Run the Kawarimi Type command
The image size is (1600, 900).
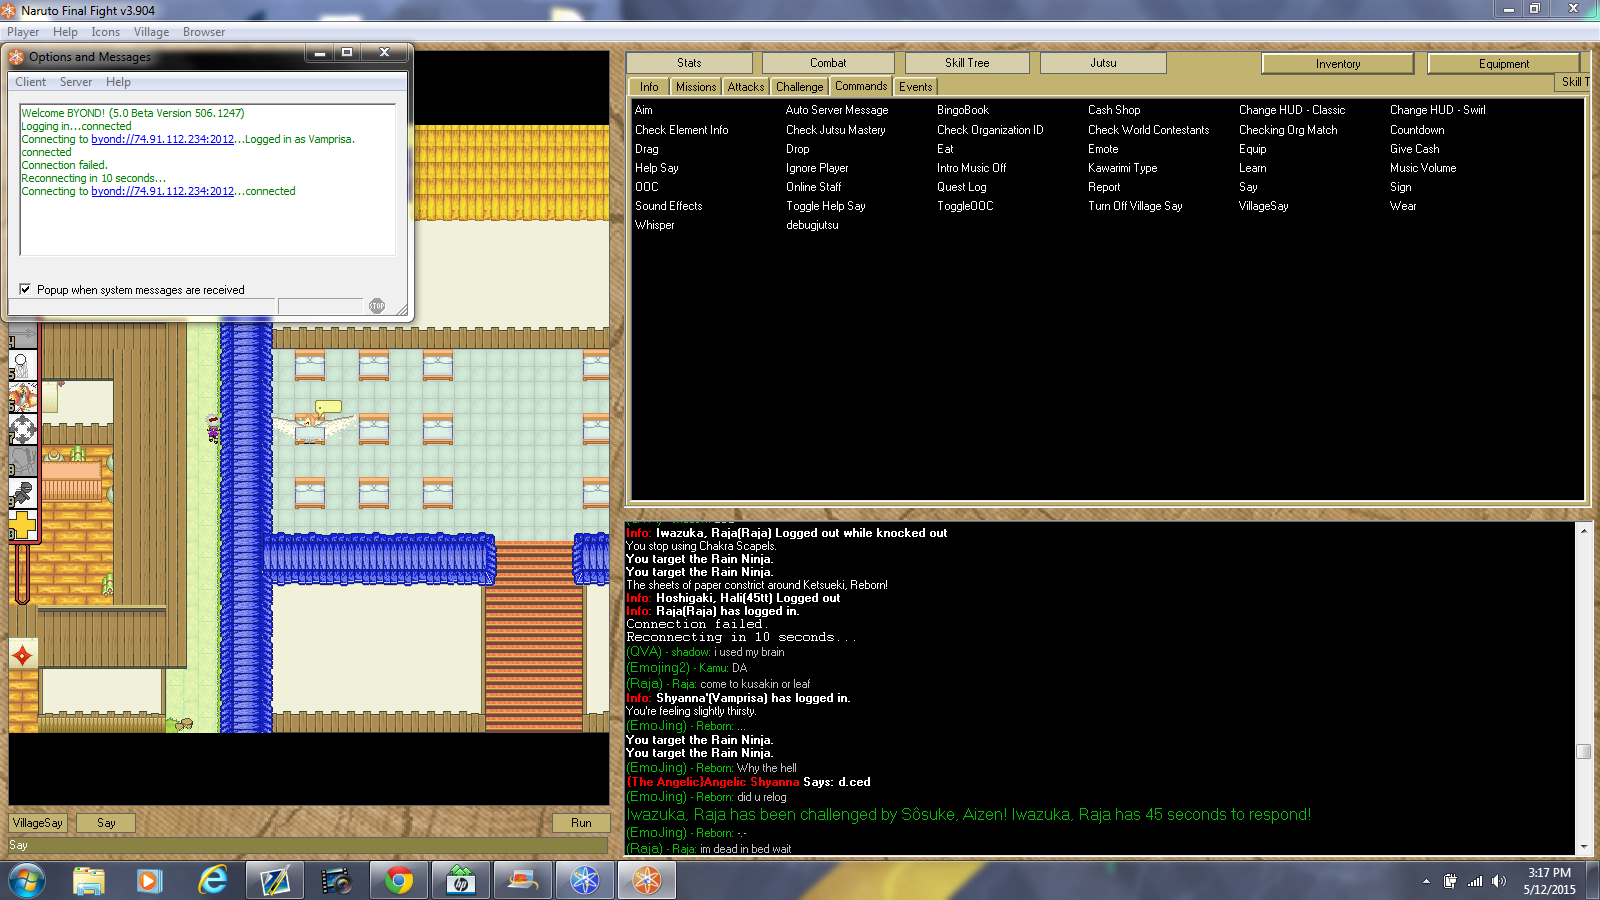click(1123, 168)
